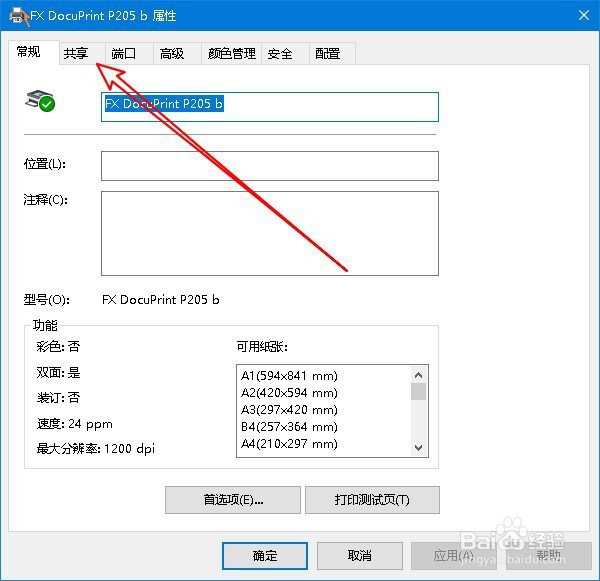Switch to the 常规 tab

coord(33,52)
